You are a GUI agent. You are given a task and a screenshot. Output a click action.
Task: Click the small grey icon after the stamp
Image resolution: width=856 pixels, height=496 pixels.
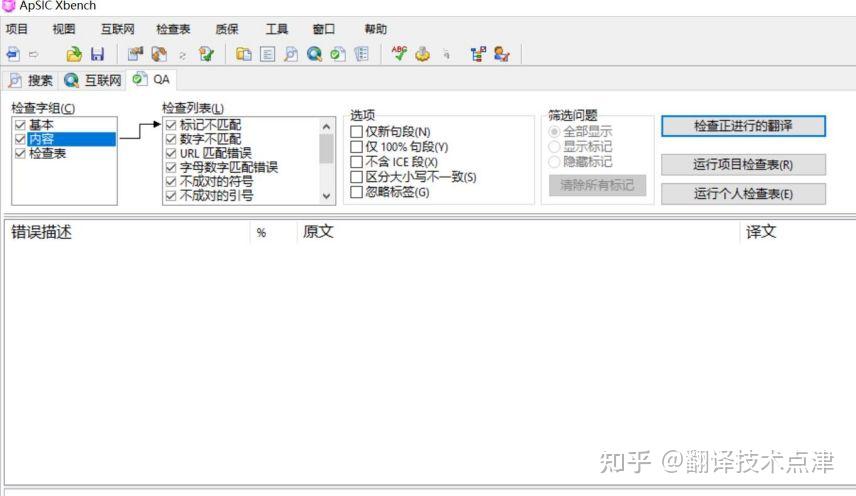click(447, 55)
